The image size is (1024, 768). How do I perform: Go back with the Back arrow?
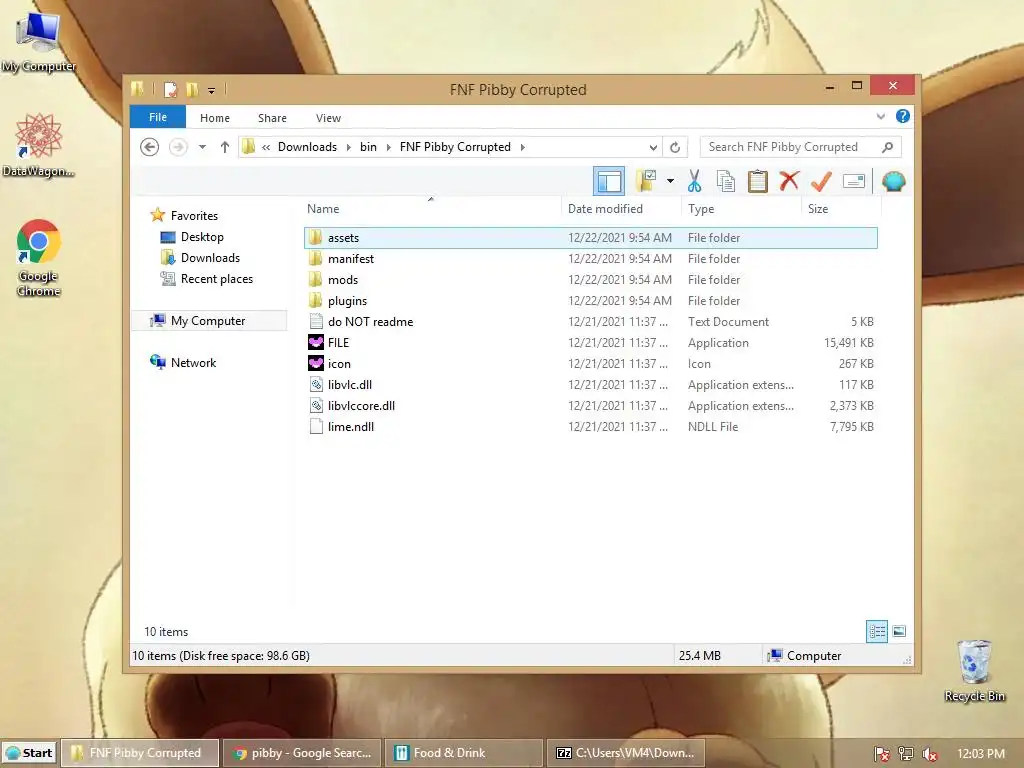tap(150, 147)
